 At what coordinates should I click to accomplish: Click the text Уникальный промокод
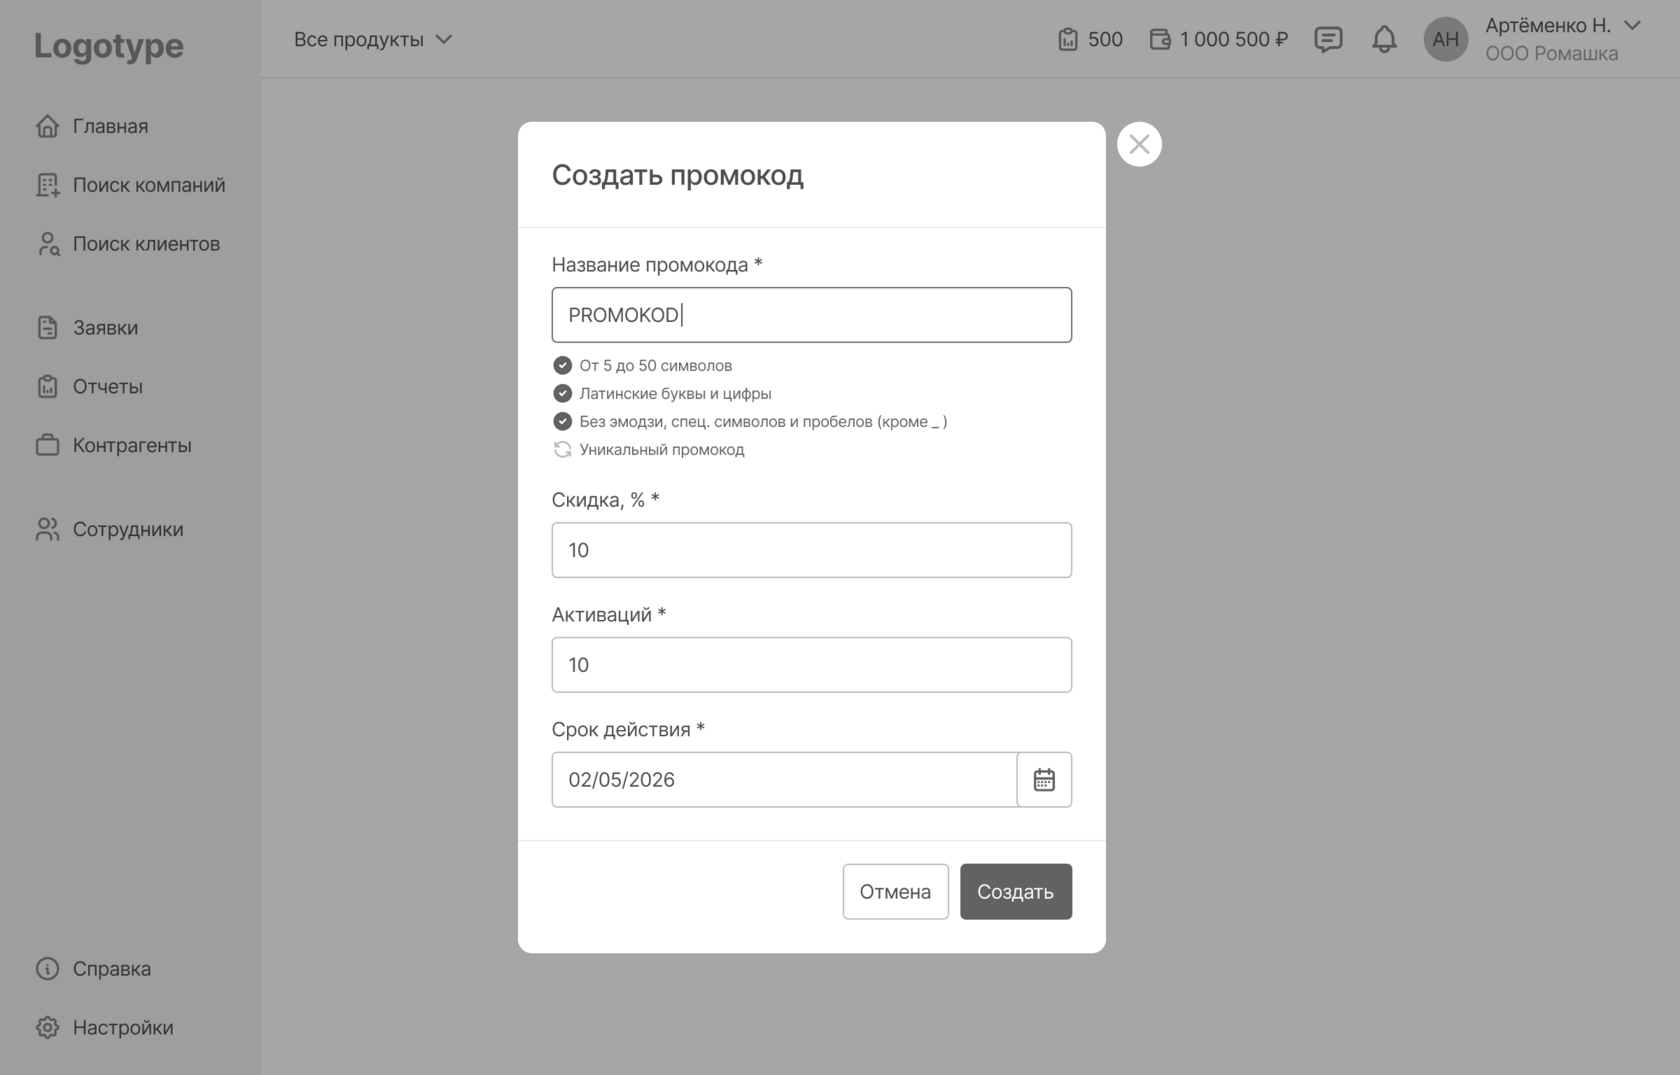(662, 449)
